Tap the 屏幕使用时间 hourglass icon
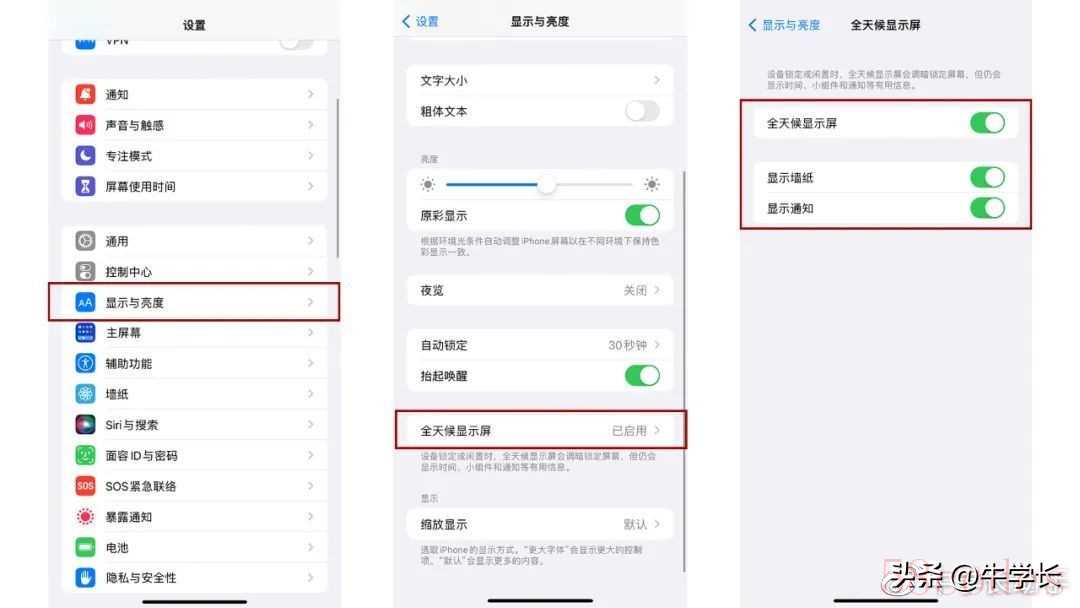The width and height of the screenshot is (1080, 608). (x=85, y=186)
